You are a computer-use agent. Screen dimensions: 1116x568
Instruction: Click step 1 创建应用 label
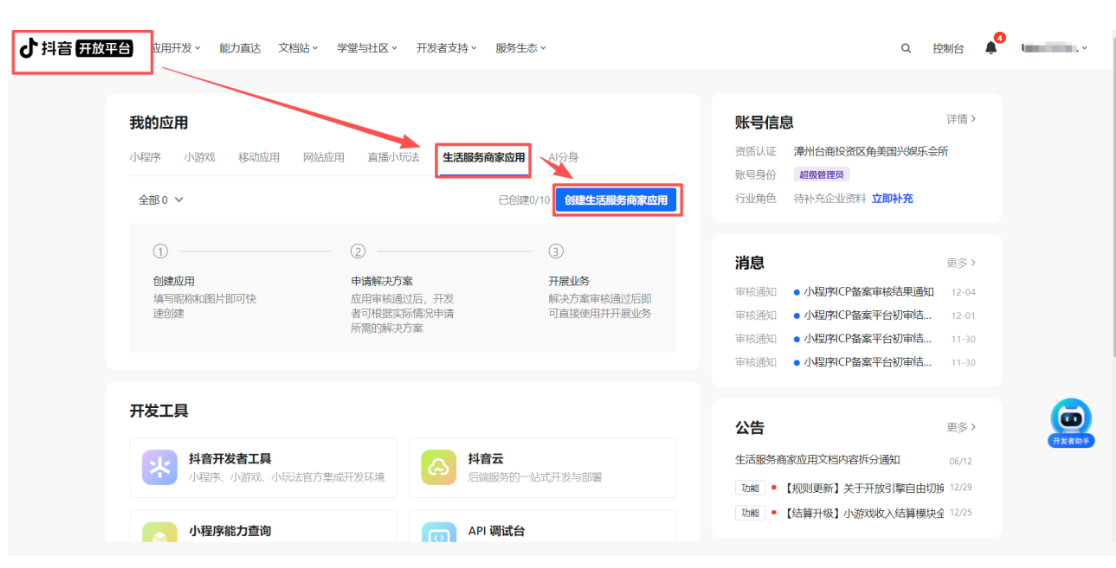174,281
